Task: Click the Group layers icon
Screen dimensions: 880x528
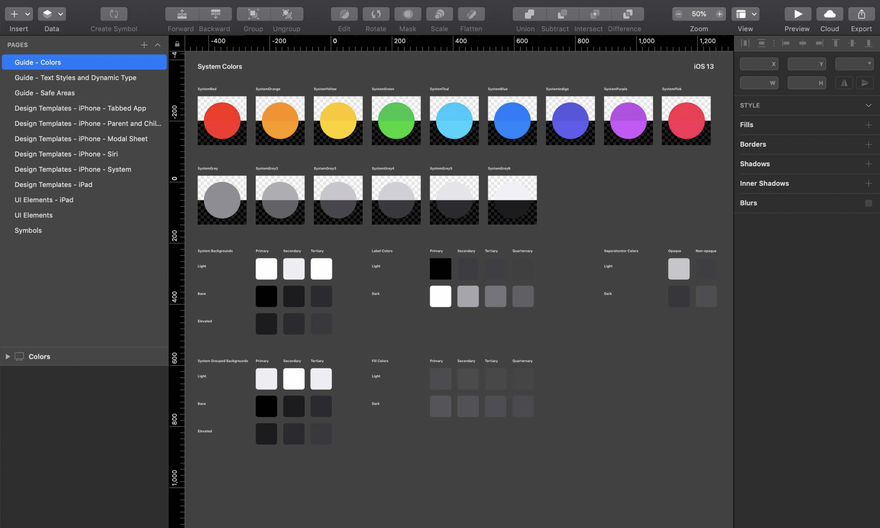Action: click(x=253, y=14)
